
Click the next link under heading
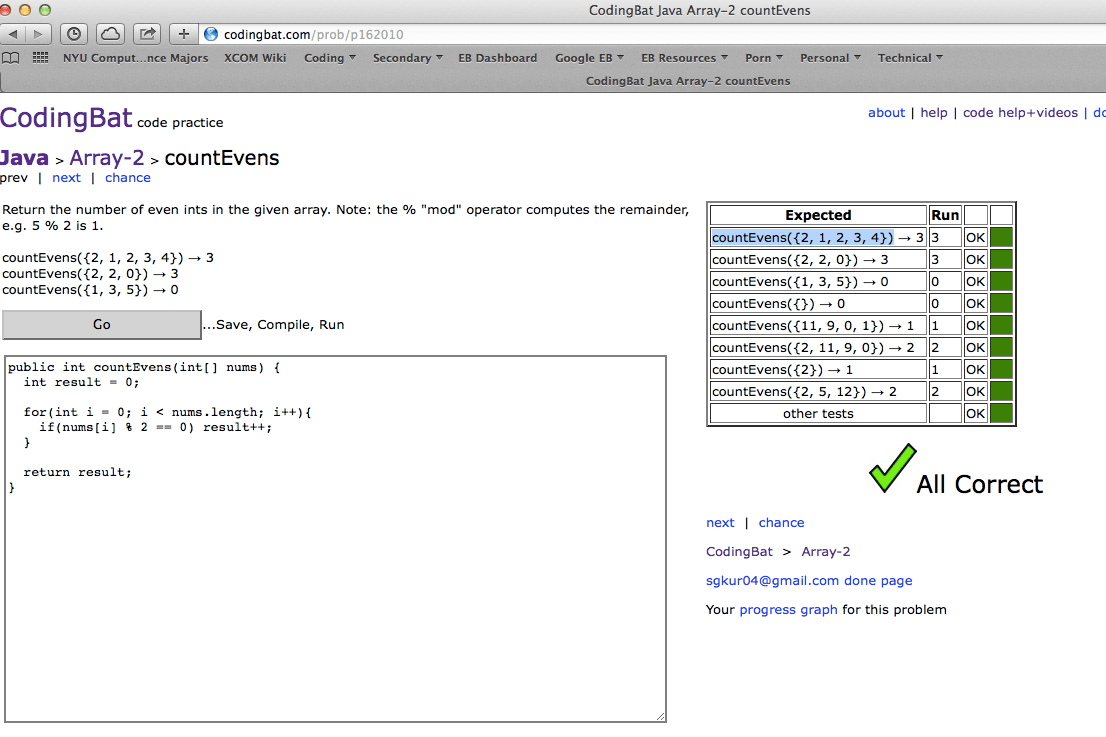pos(66,178)
